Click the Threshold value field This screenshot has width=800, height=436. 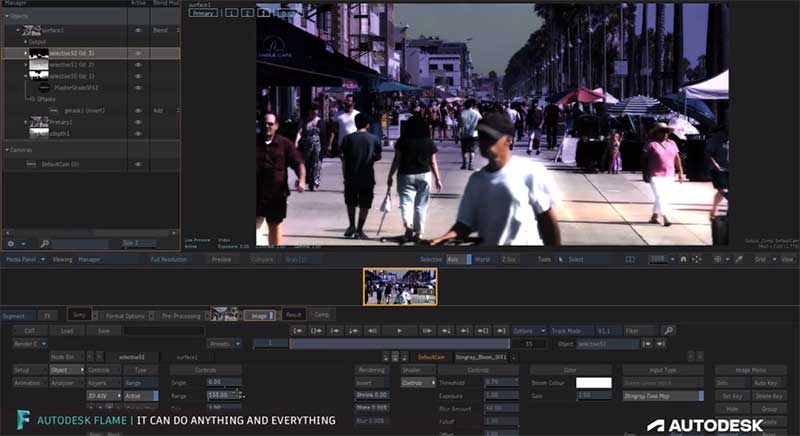coord(501,382)
